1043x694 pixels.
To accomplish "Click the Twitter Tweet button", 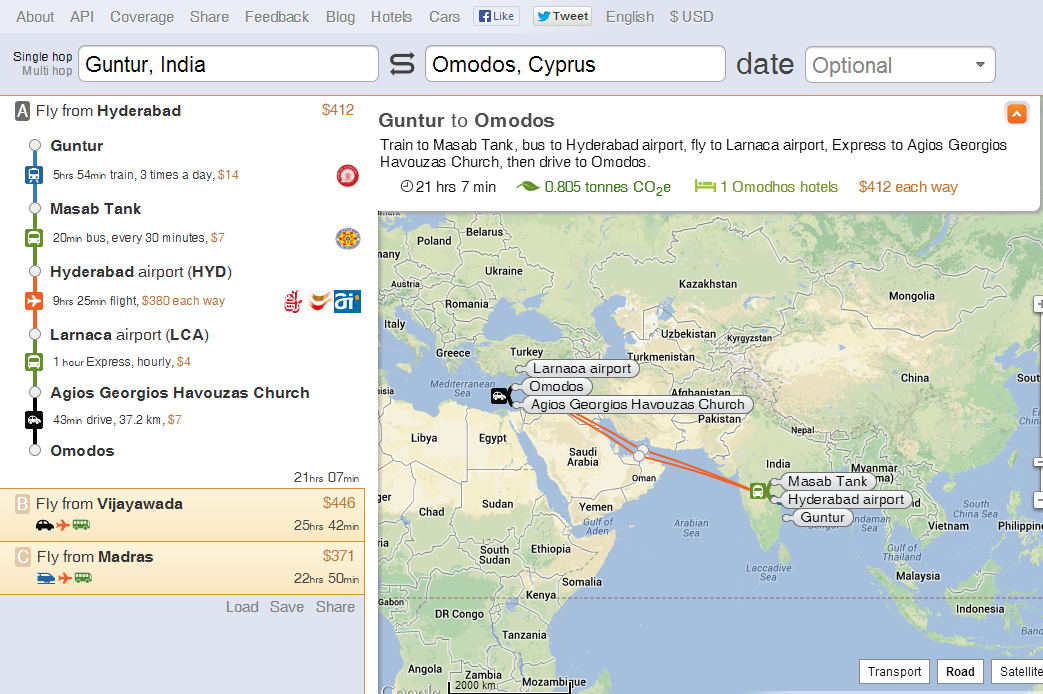I will click(563, 16).
